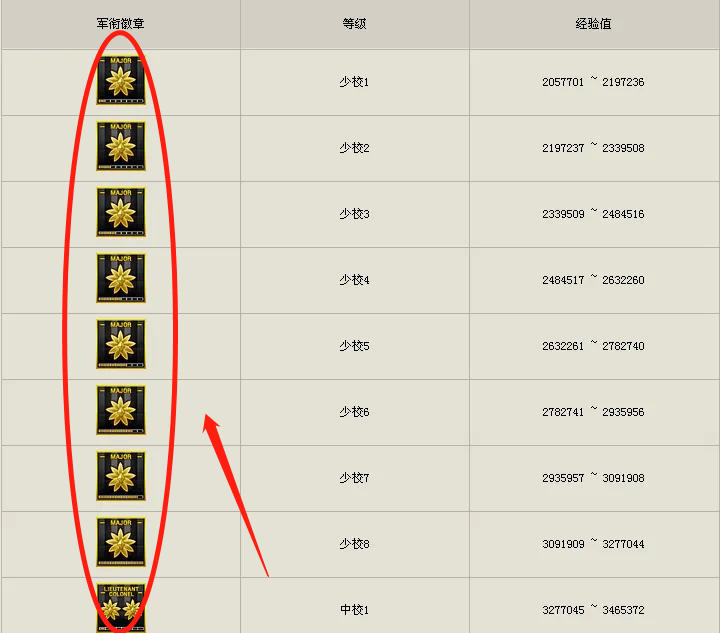Click experience range 2057701 ~ 2197236
Image resolution: width=720 pixels, height=633 pixels.
pyautogui.click(x=593, y=82)
